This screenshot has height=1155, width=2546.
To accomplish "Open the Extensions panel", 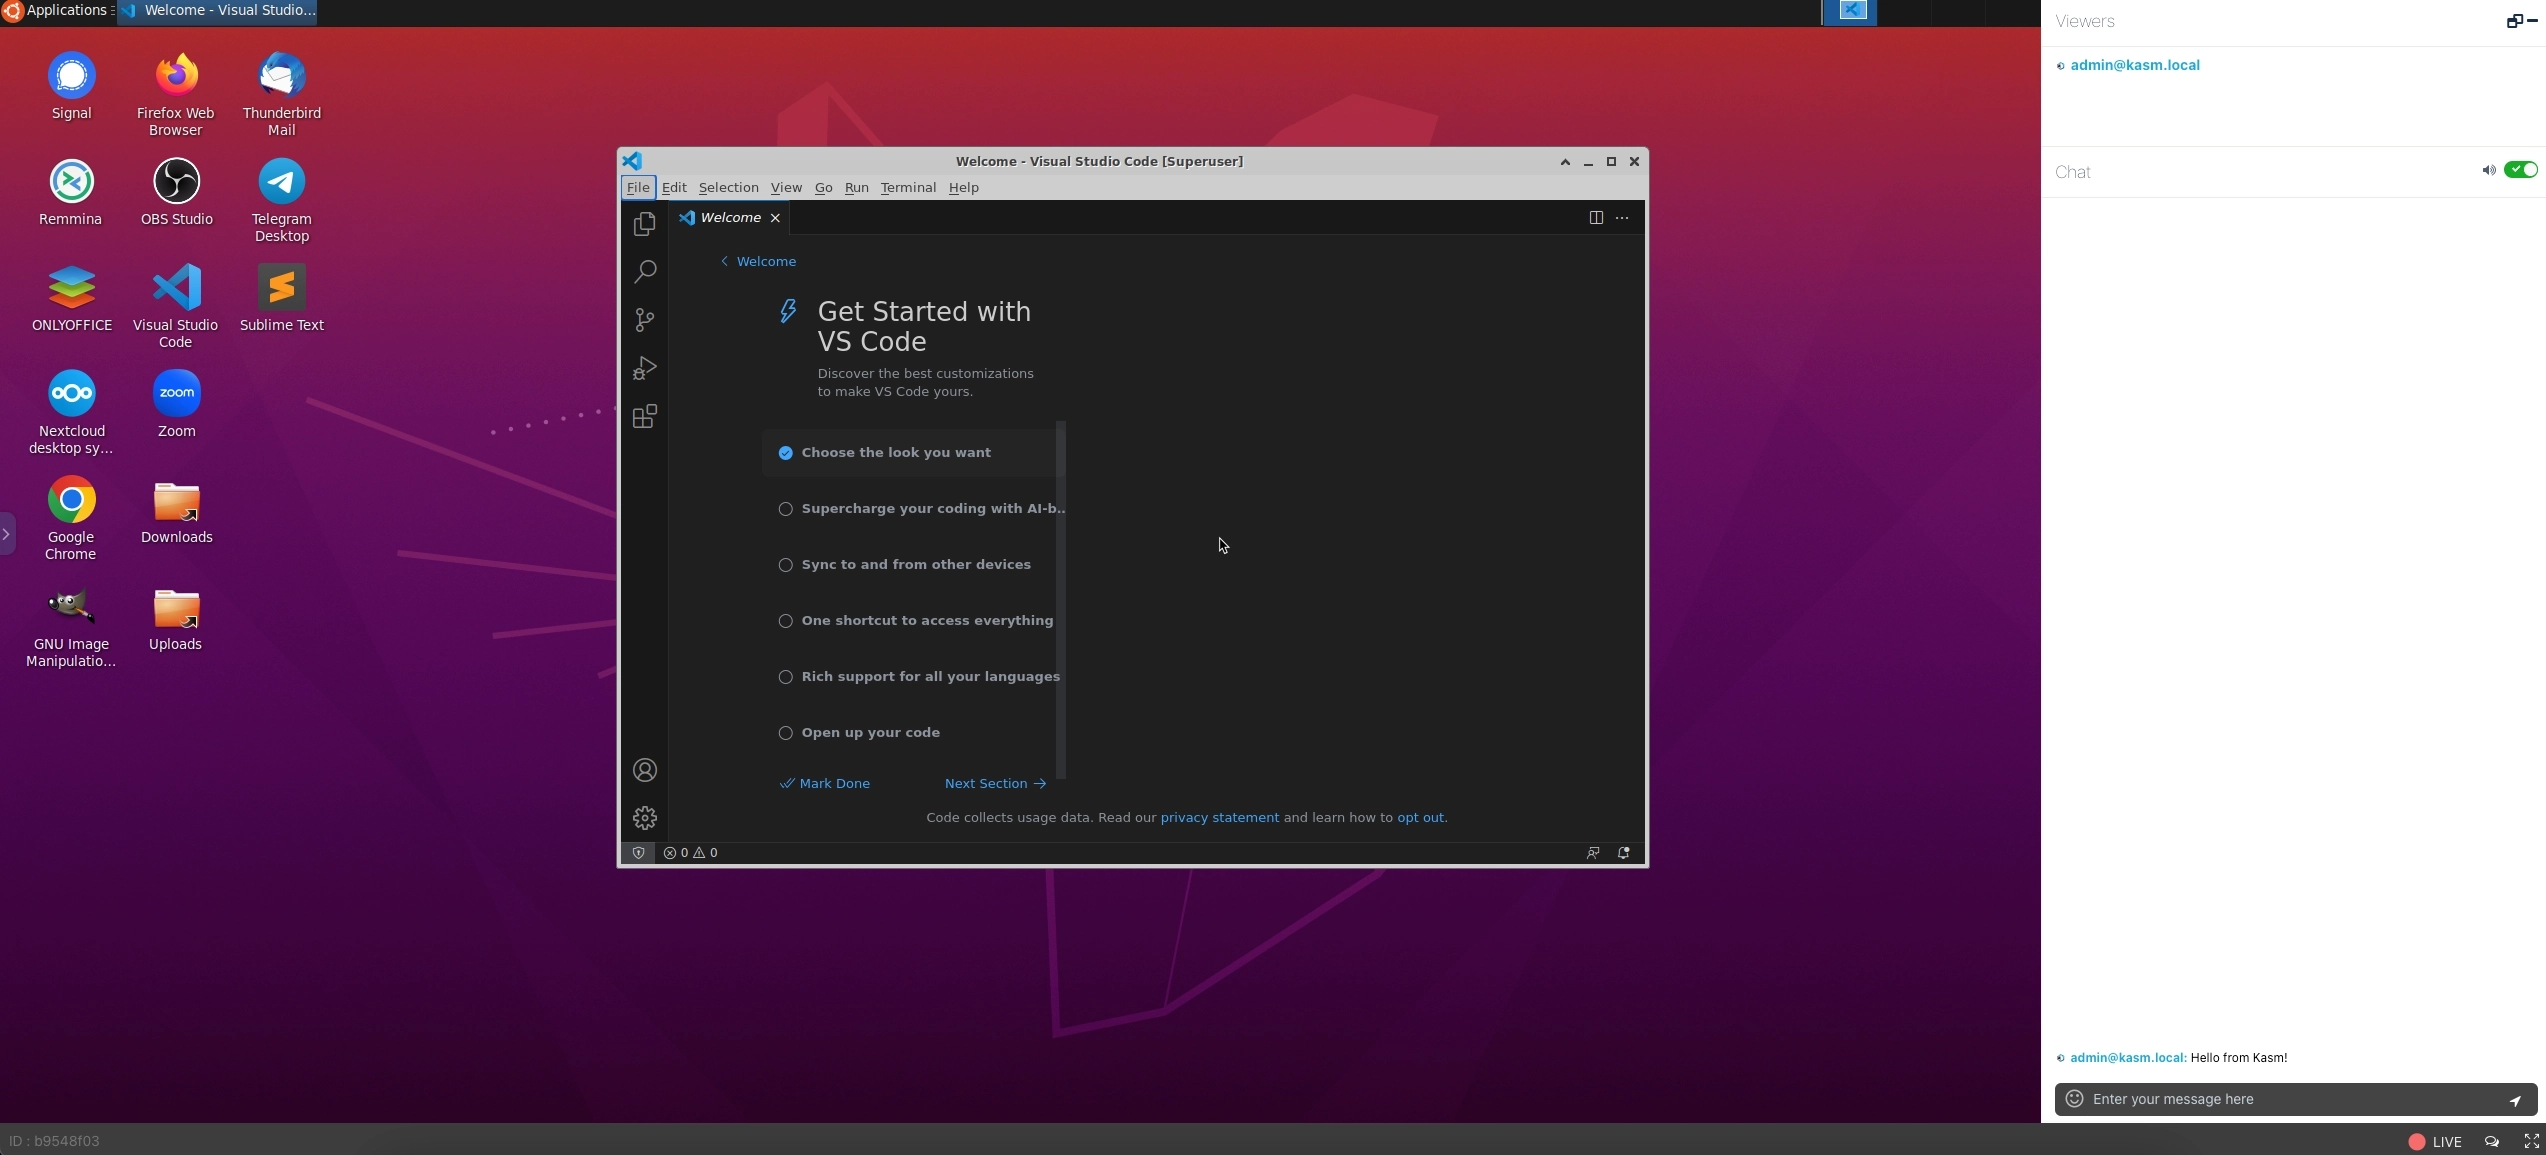I will 643,417.
